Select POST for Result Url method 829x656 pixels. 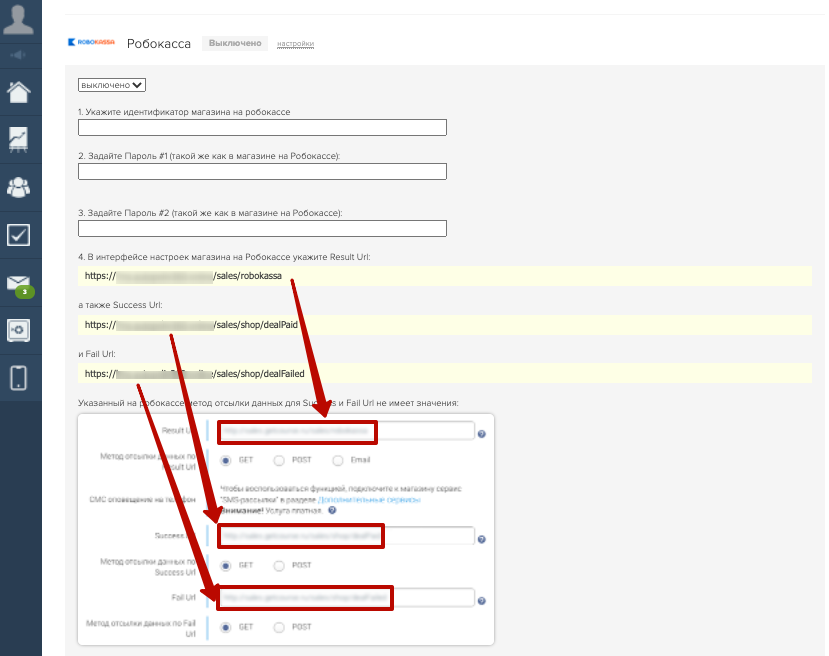[279, 460]
